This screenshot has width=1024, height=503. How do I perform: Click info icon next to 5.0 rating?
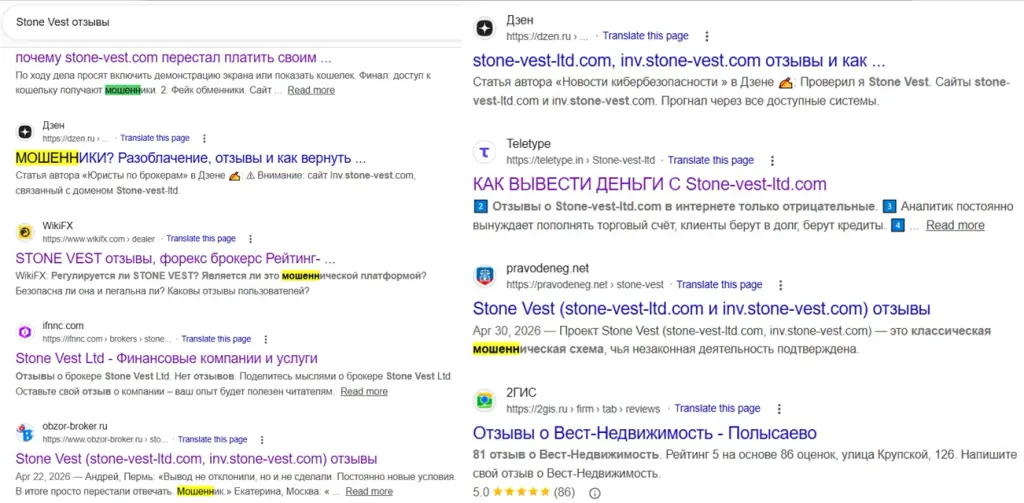tap(594, 493)
